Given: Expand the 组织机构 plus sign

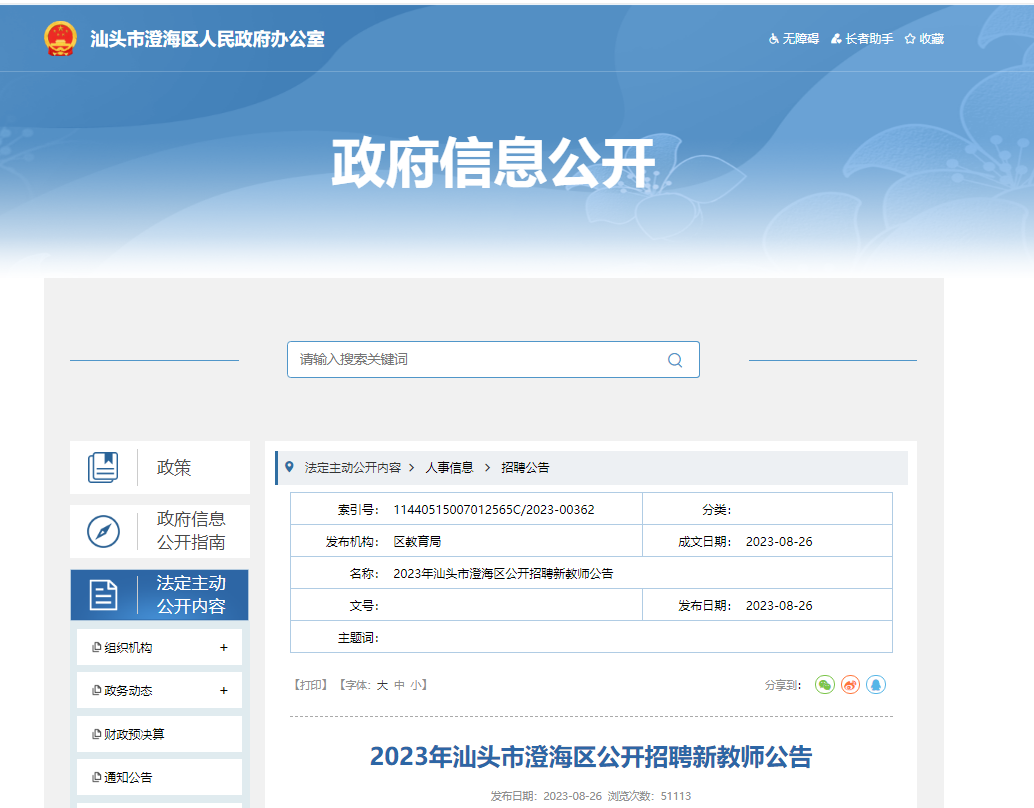Looking at the screenshot, I should pos(224,648).
